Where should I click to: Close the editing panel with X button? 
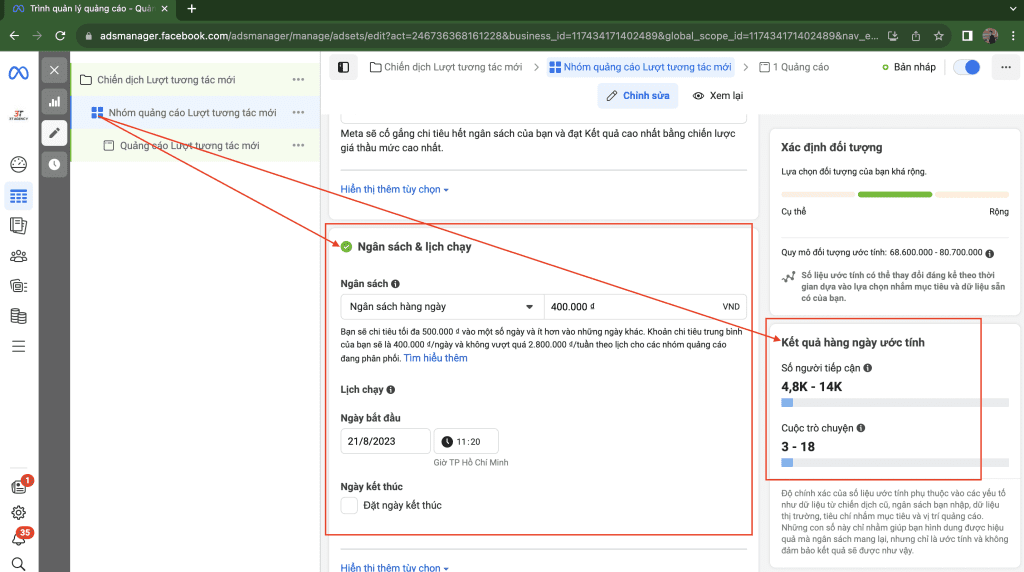pyautogui.click(x=54, y=70)
